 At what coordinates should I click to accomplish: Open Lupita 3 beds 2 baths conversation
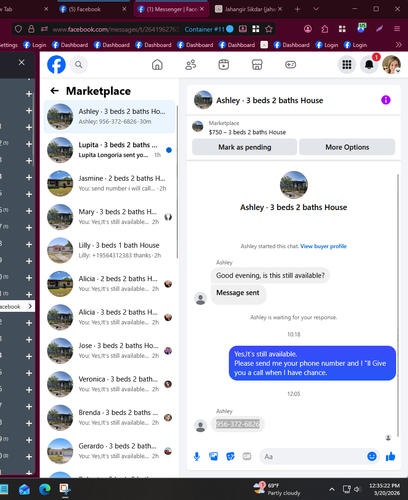(x=109, y=150)
